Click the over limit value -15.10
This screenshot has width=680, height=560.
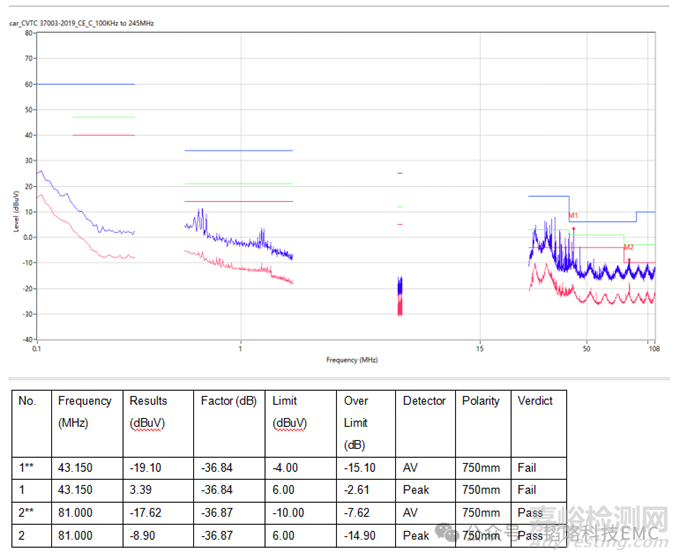coord(361,467)
